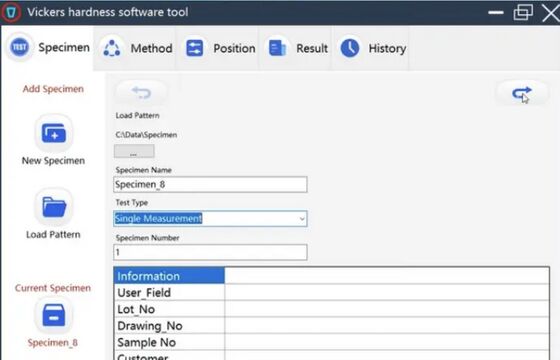Minimize the Vickers hardness window
Viewport: 560px width, 360px height.
pos(496,12)
